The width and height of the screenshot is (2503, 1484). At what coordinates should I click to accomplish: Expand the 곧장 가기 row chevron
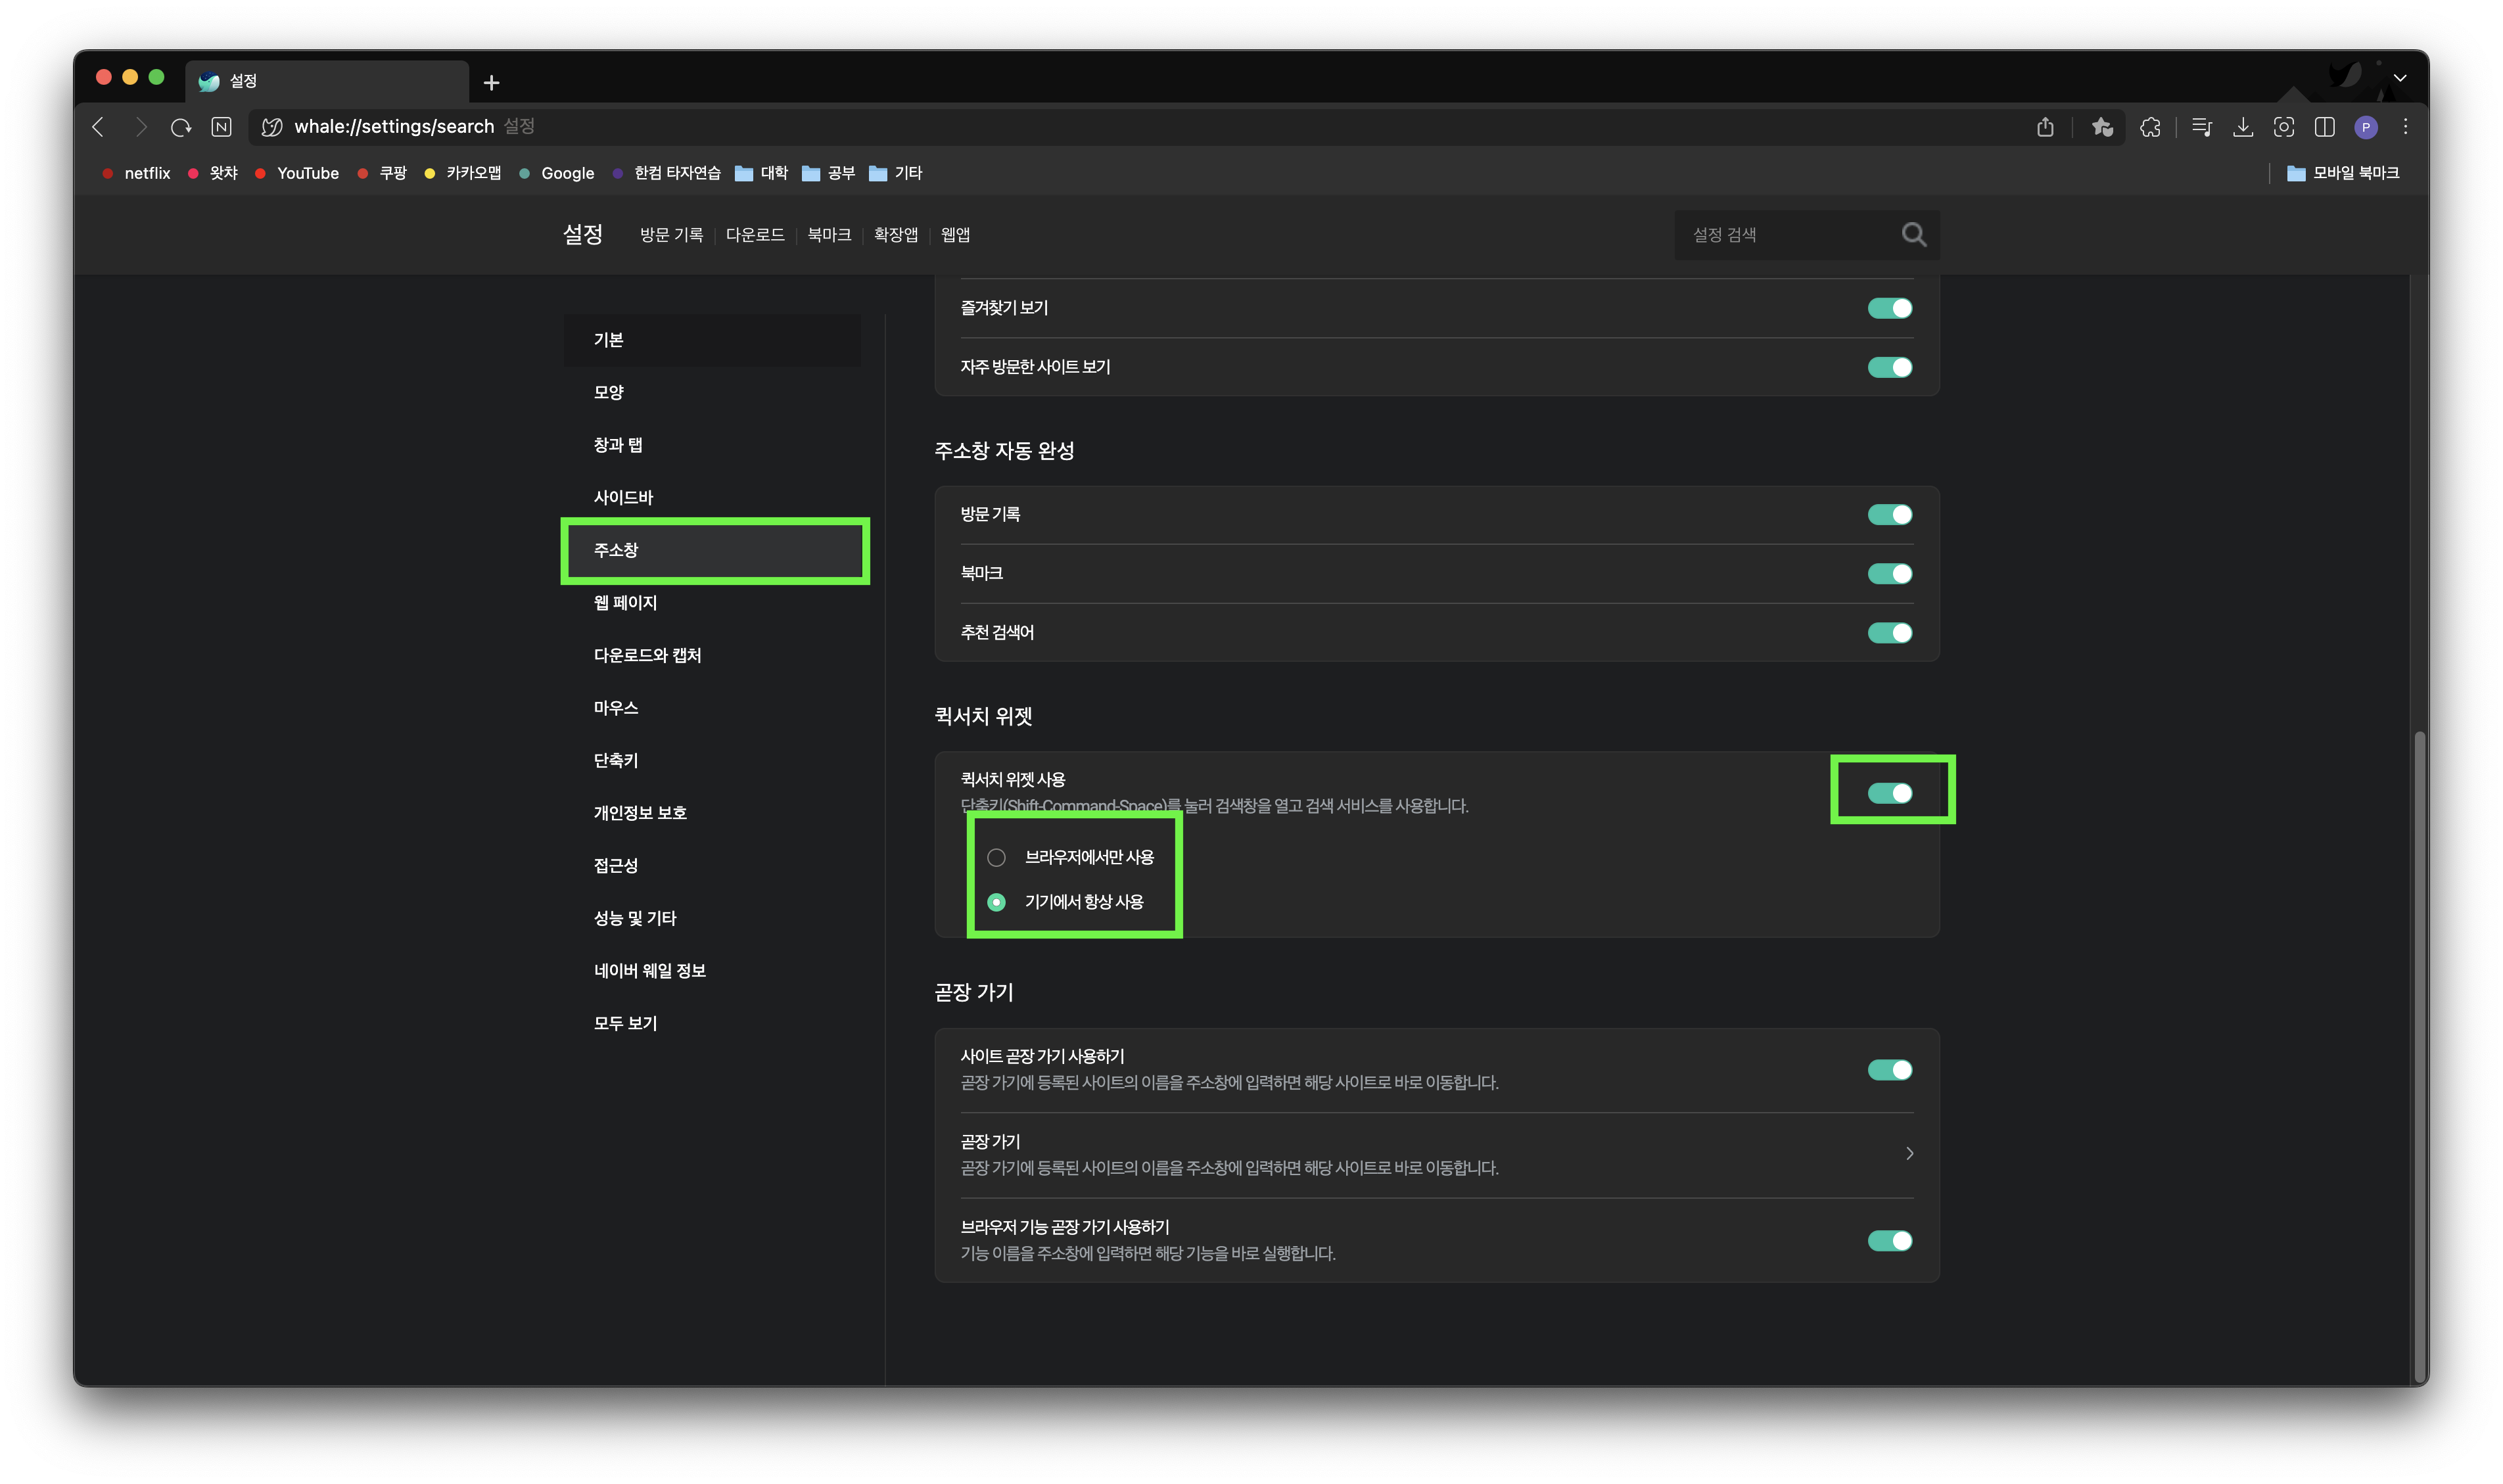[x=1909, y=1154]
